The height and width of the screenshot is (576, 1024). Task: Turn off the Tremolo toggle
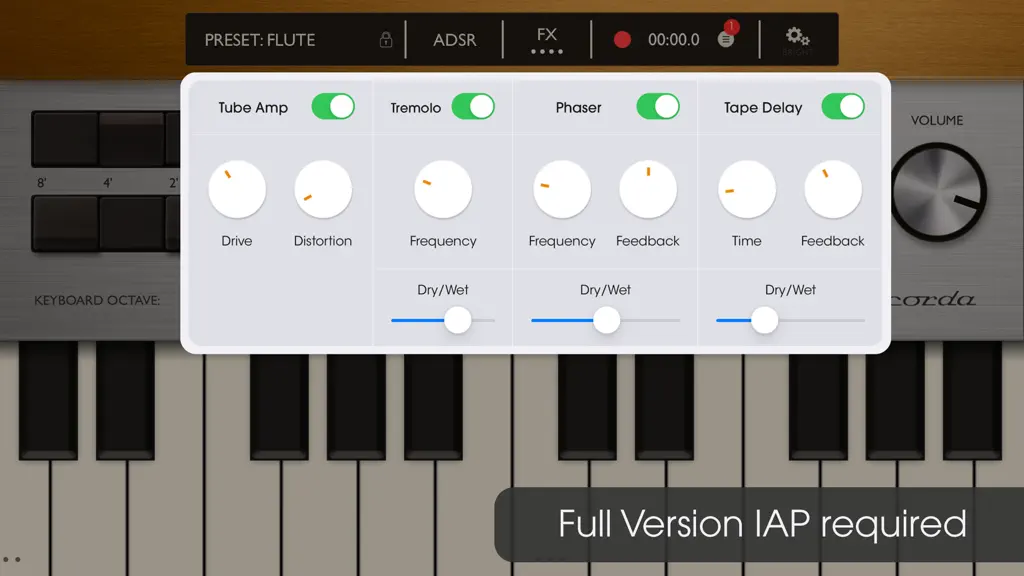tap(473, 106)
